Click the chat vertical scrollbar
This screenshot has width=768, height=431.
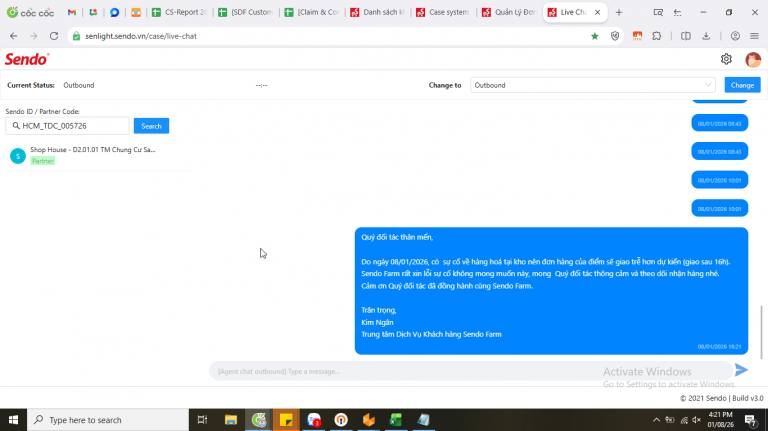pos(762,332)
